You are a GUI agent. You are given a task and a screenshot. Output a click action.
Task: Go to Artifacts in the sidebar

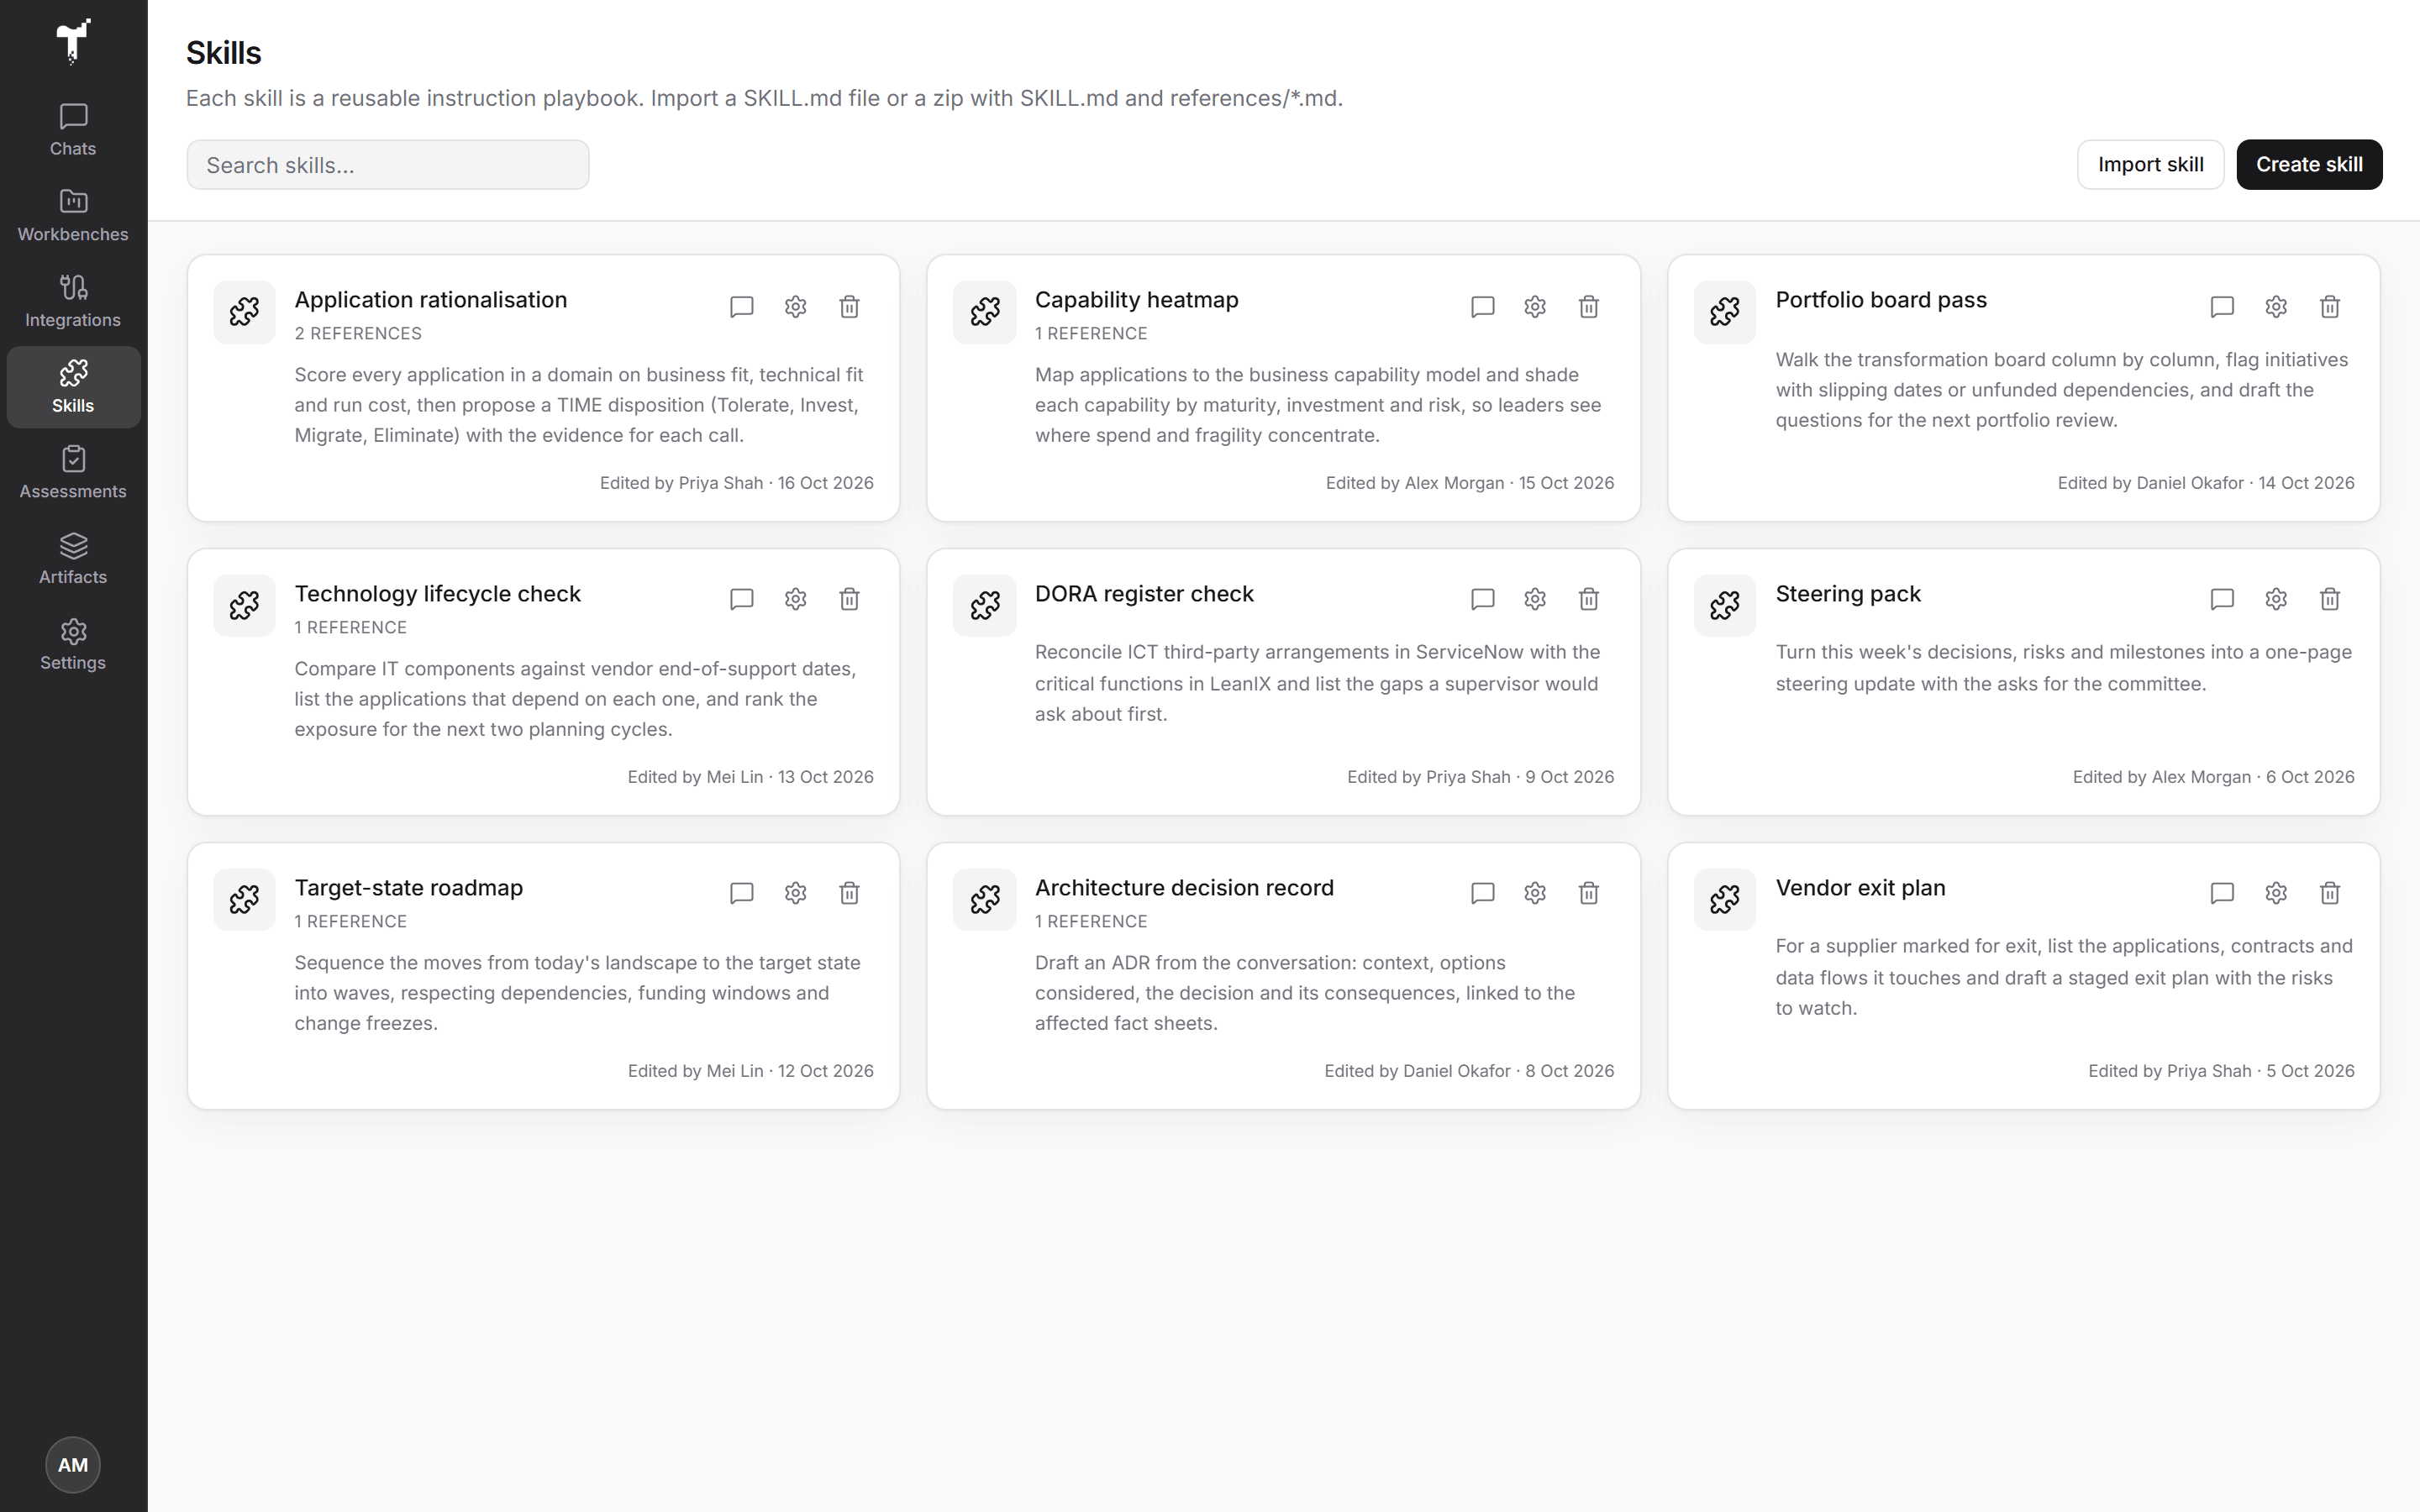point(73,559)
